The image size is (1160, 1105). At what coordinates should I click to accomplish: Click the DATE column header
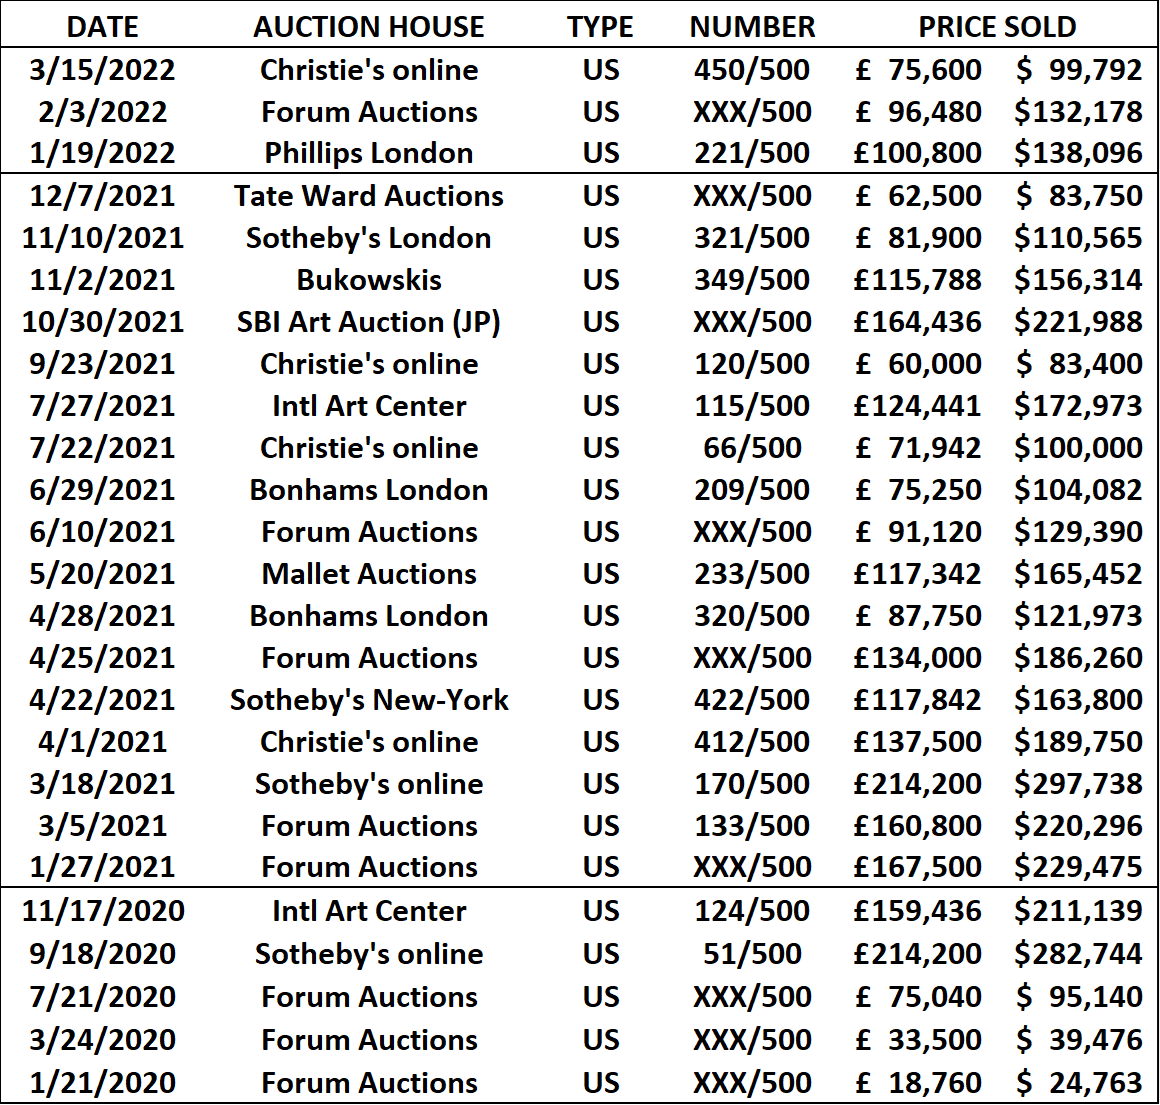pyautogui.click(x=103, y=27)
